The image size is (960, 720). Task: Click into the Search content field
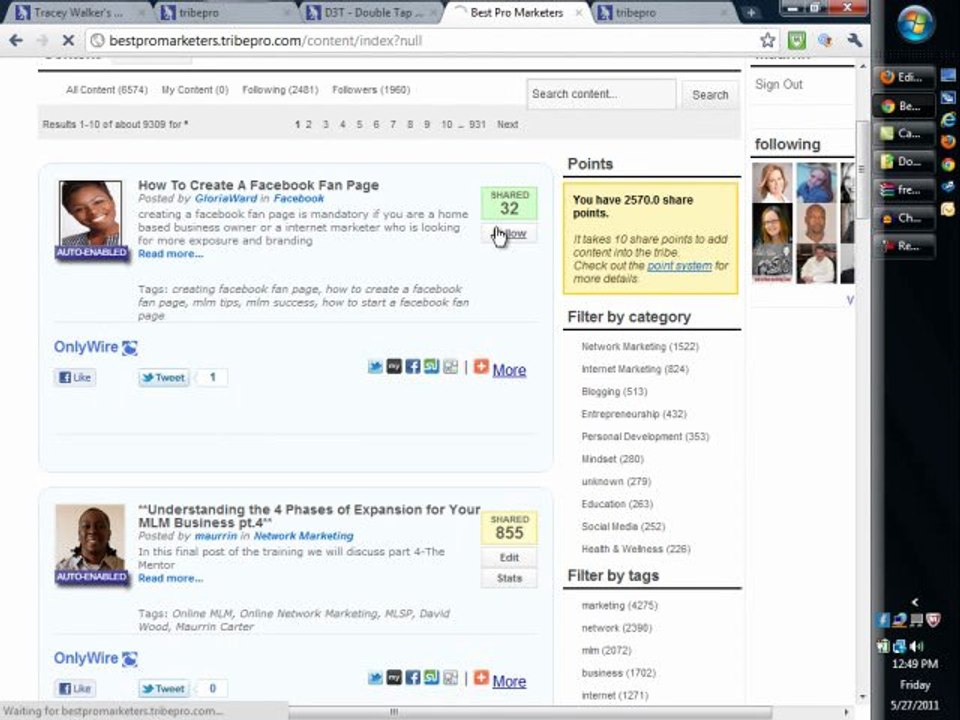point(601,94)
